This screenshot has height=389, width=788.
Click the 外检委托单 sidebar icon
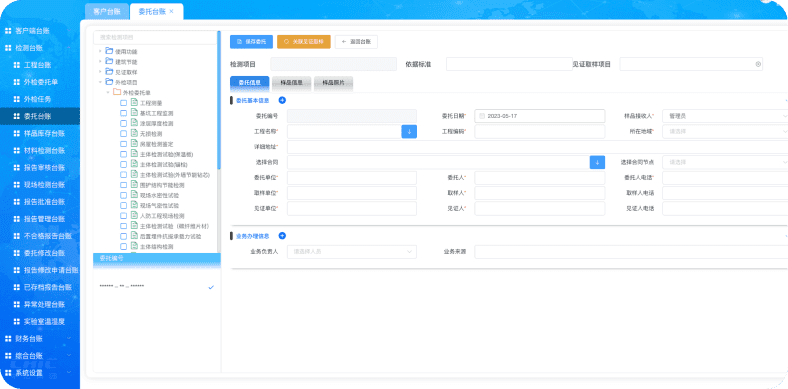[16, 82]
